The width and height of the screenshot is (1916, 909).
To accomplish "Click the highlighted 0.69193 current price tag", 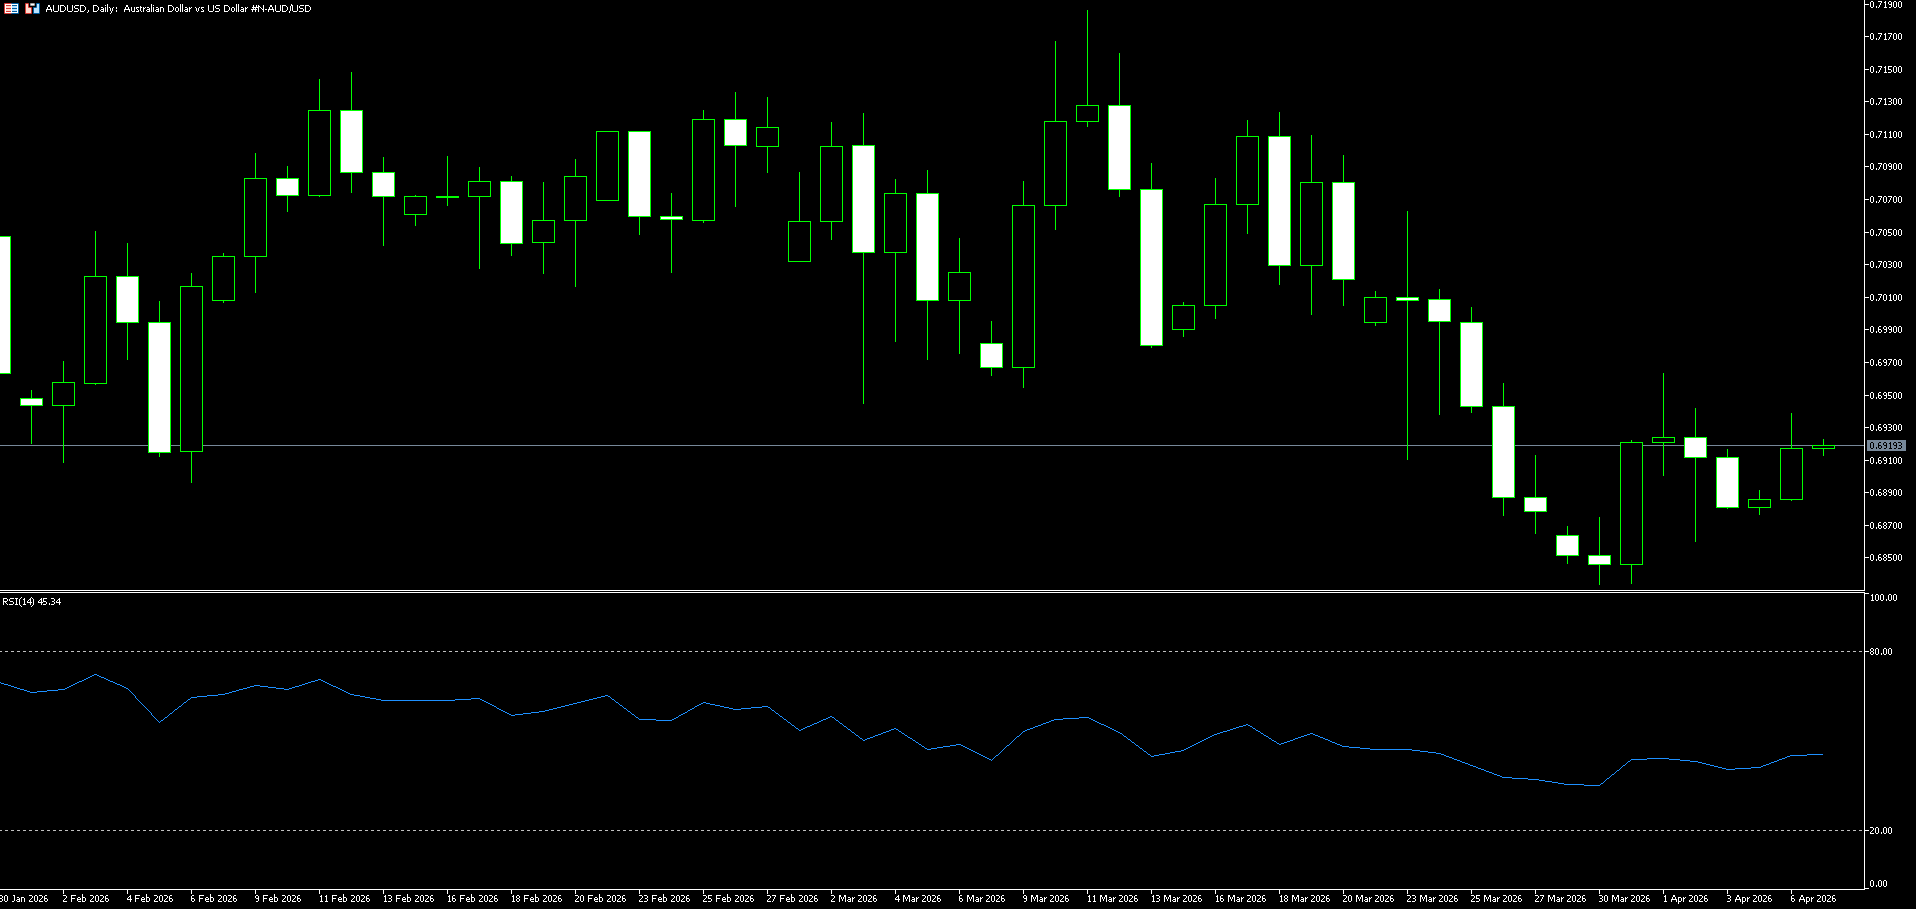I will tap(1886, 446).
